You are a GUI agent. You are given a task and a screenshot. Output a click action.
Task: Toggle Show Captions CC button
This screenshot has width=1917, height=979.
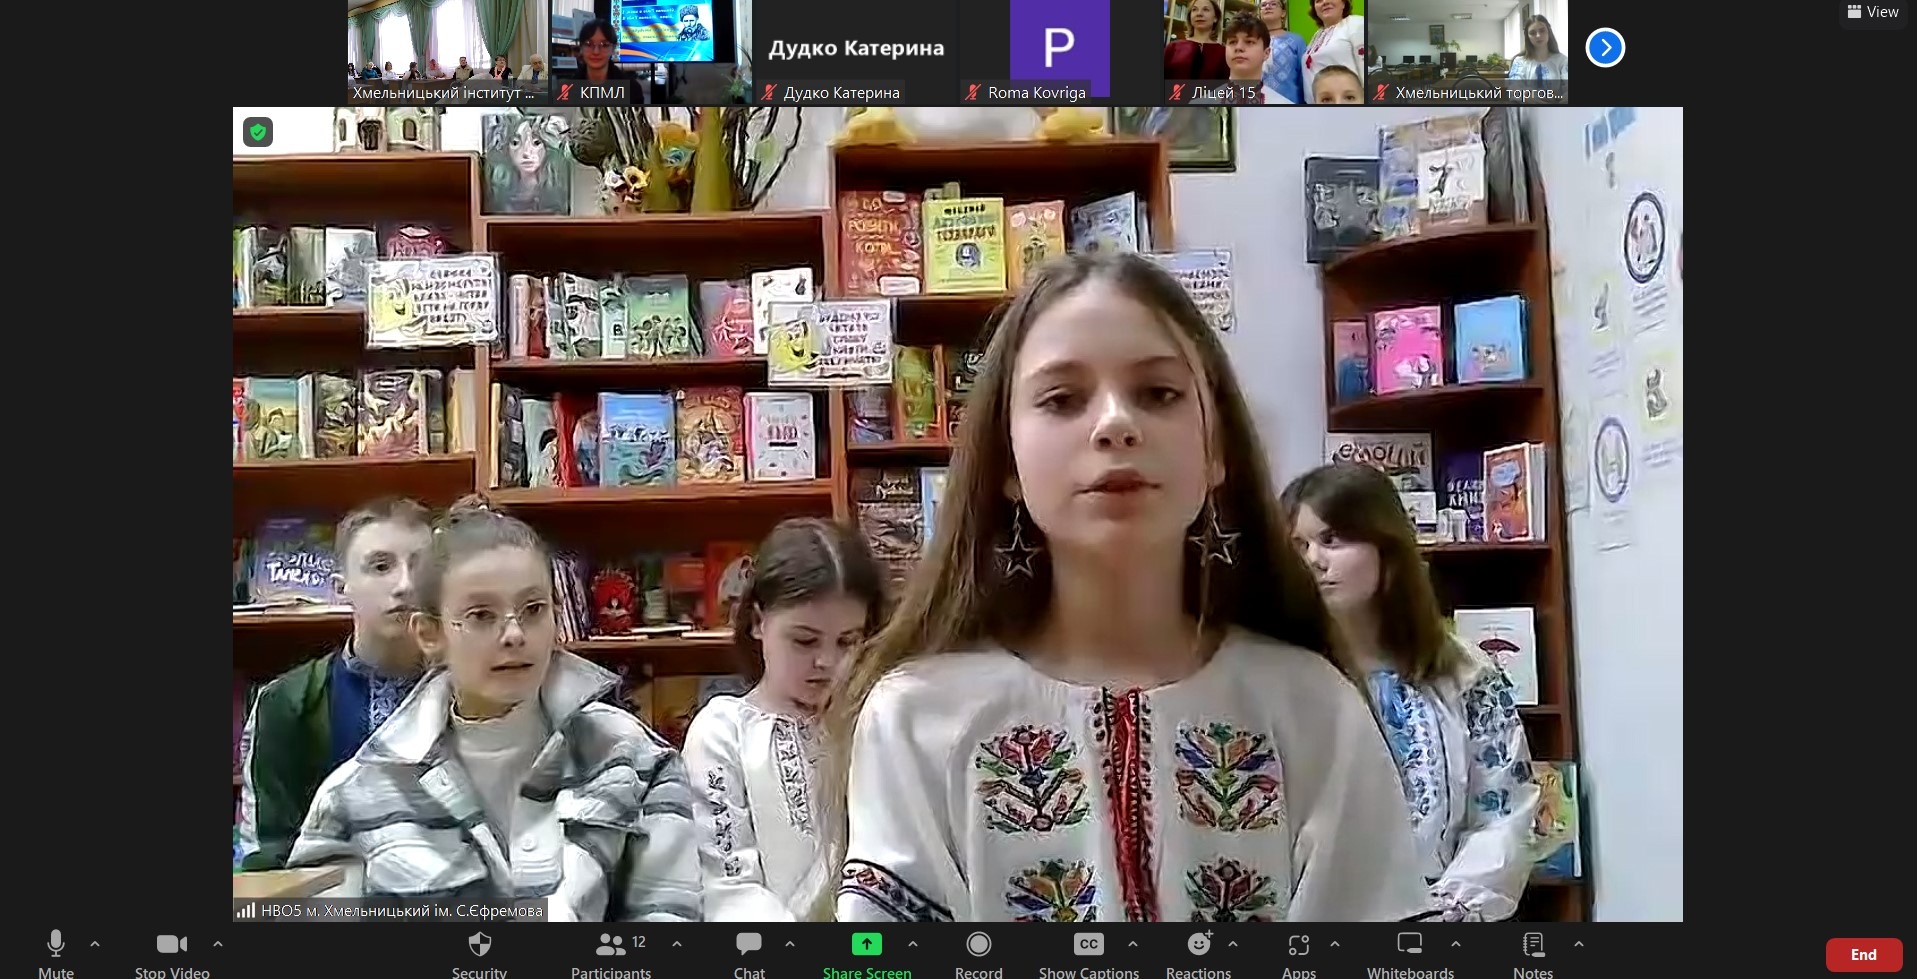pyautogui.click(x=1088, y=945)
